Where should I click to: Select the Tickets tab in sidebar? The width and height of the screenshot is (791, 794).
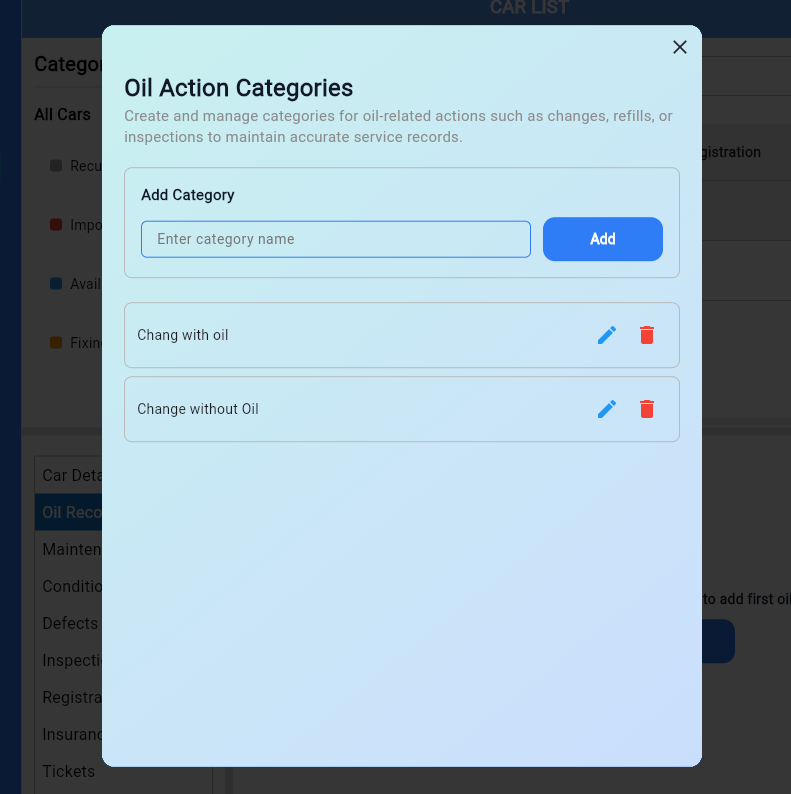point(69,771)
